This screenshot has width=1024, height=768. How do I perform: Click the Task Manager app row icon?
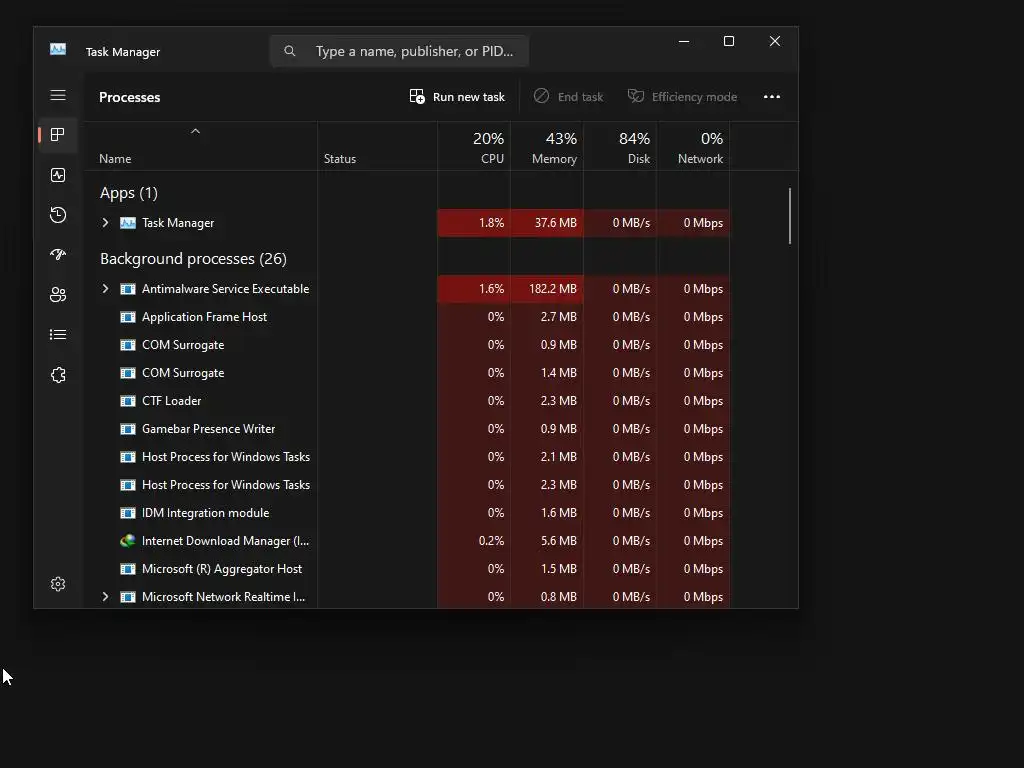click(x=128, y=223)
